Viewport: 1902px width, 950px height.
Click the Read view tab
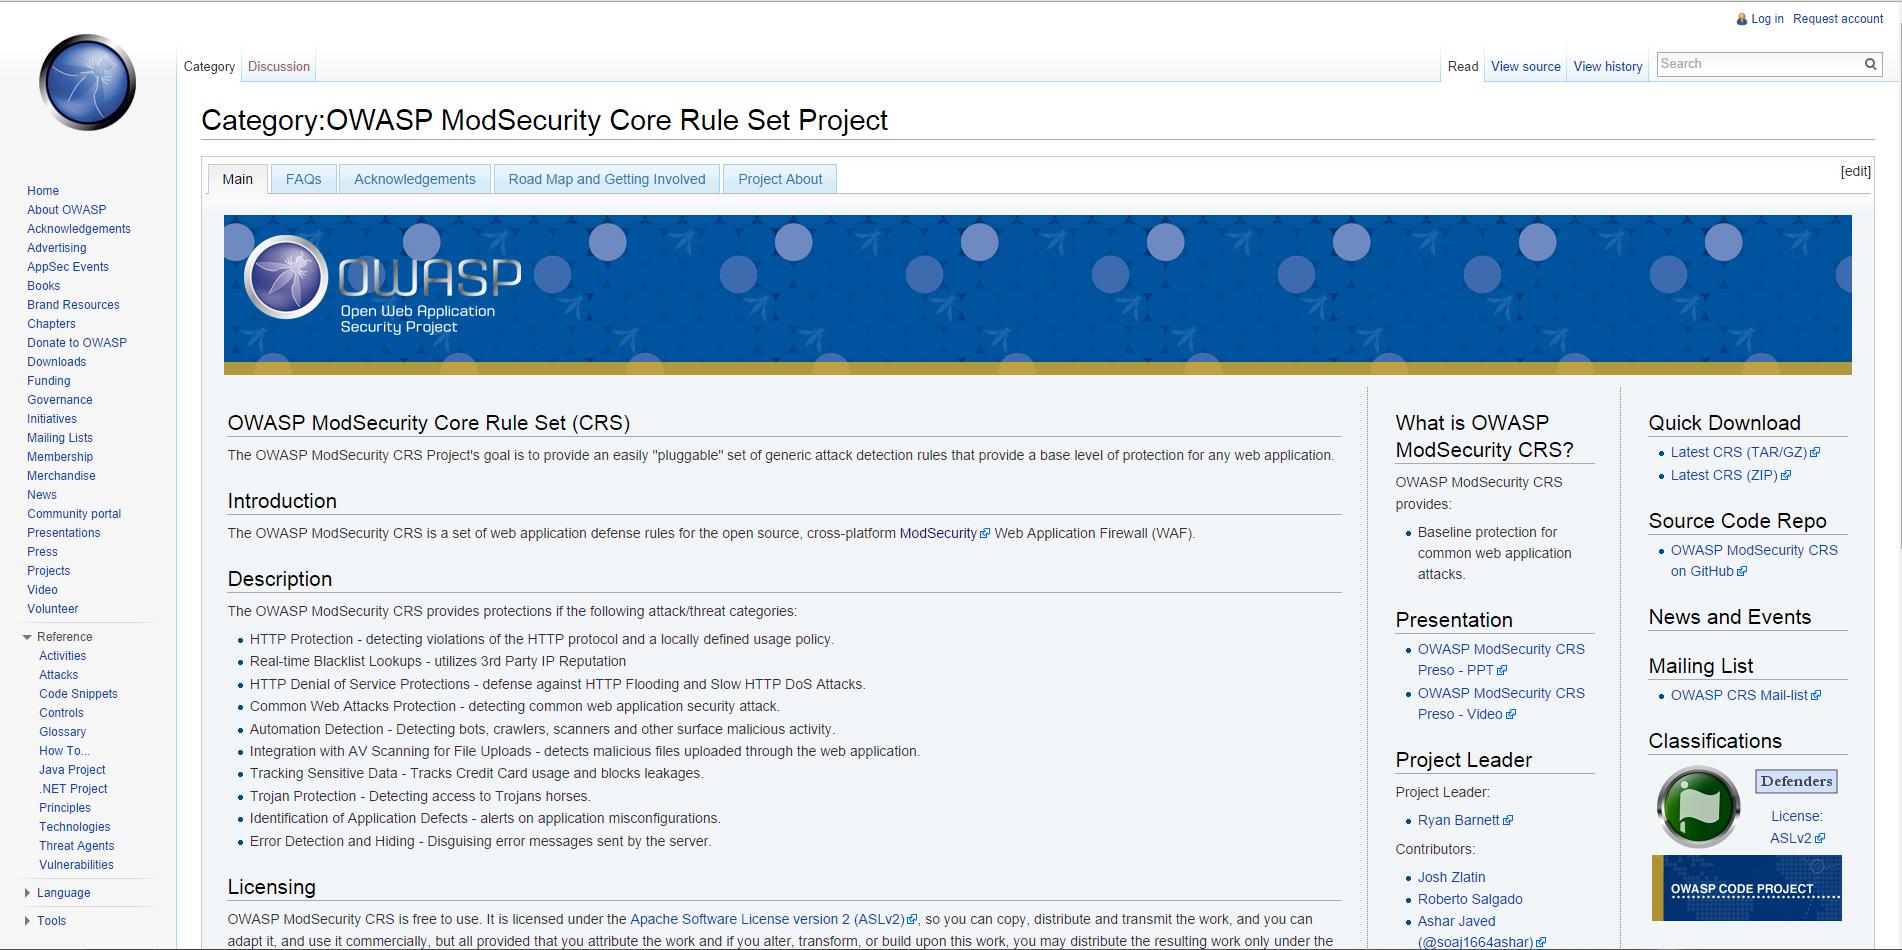pyautogui.click(x=1463, y=66)
